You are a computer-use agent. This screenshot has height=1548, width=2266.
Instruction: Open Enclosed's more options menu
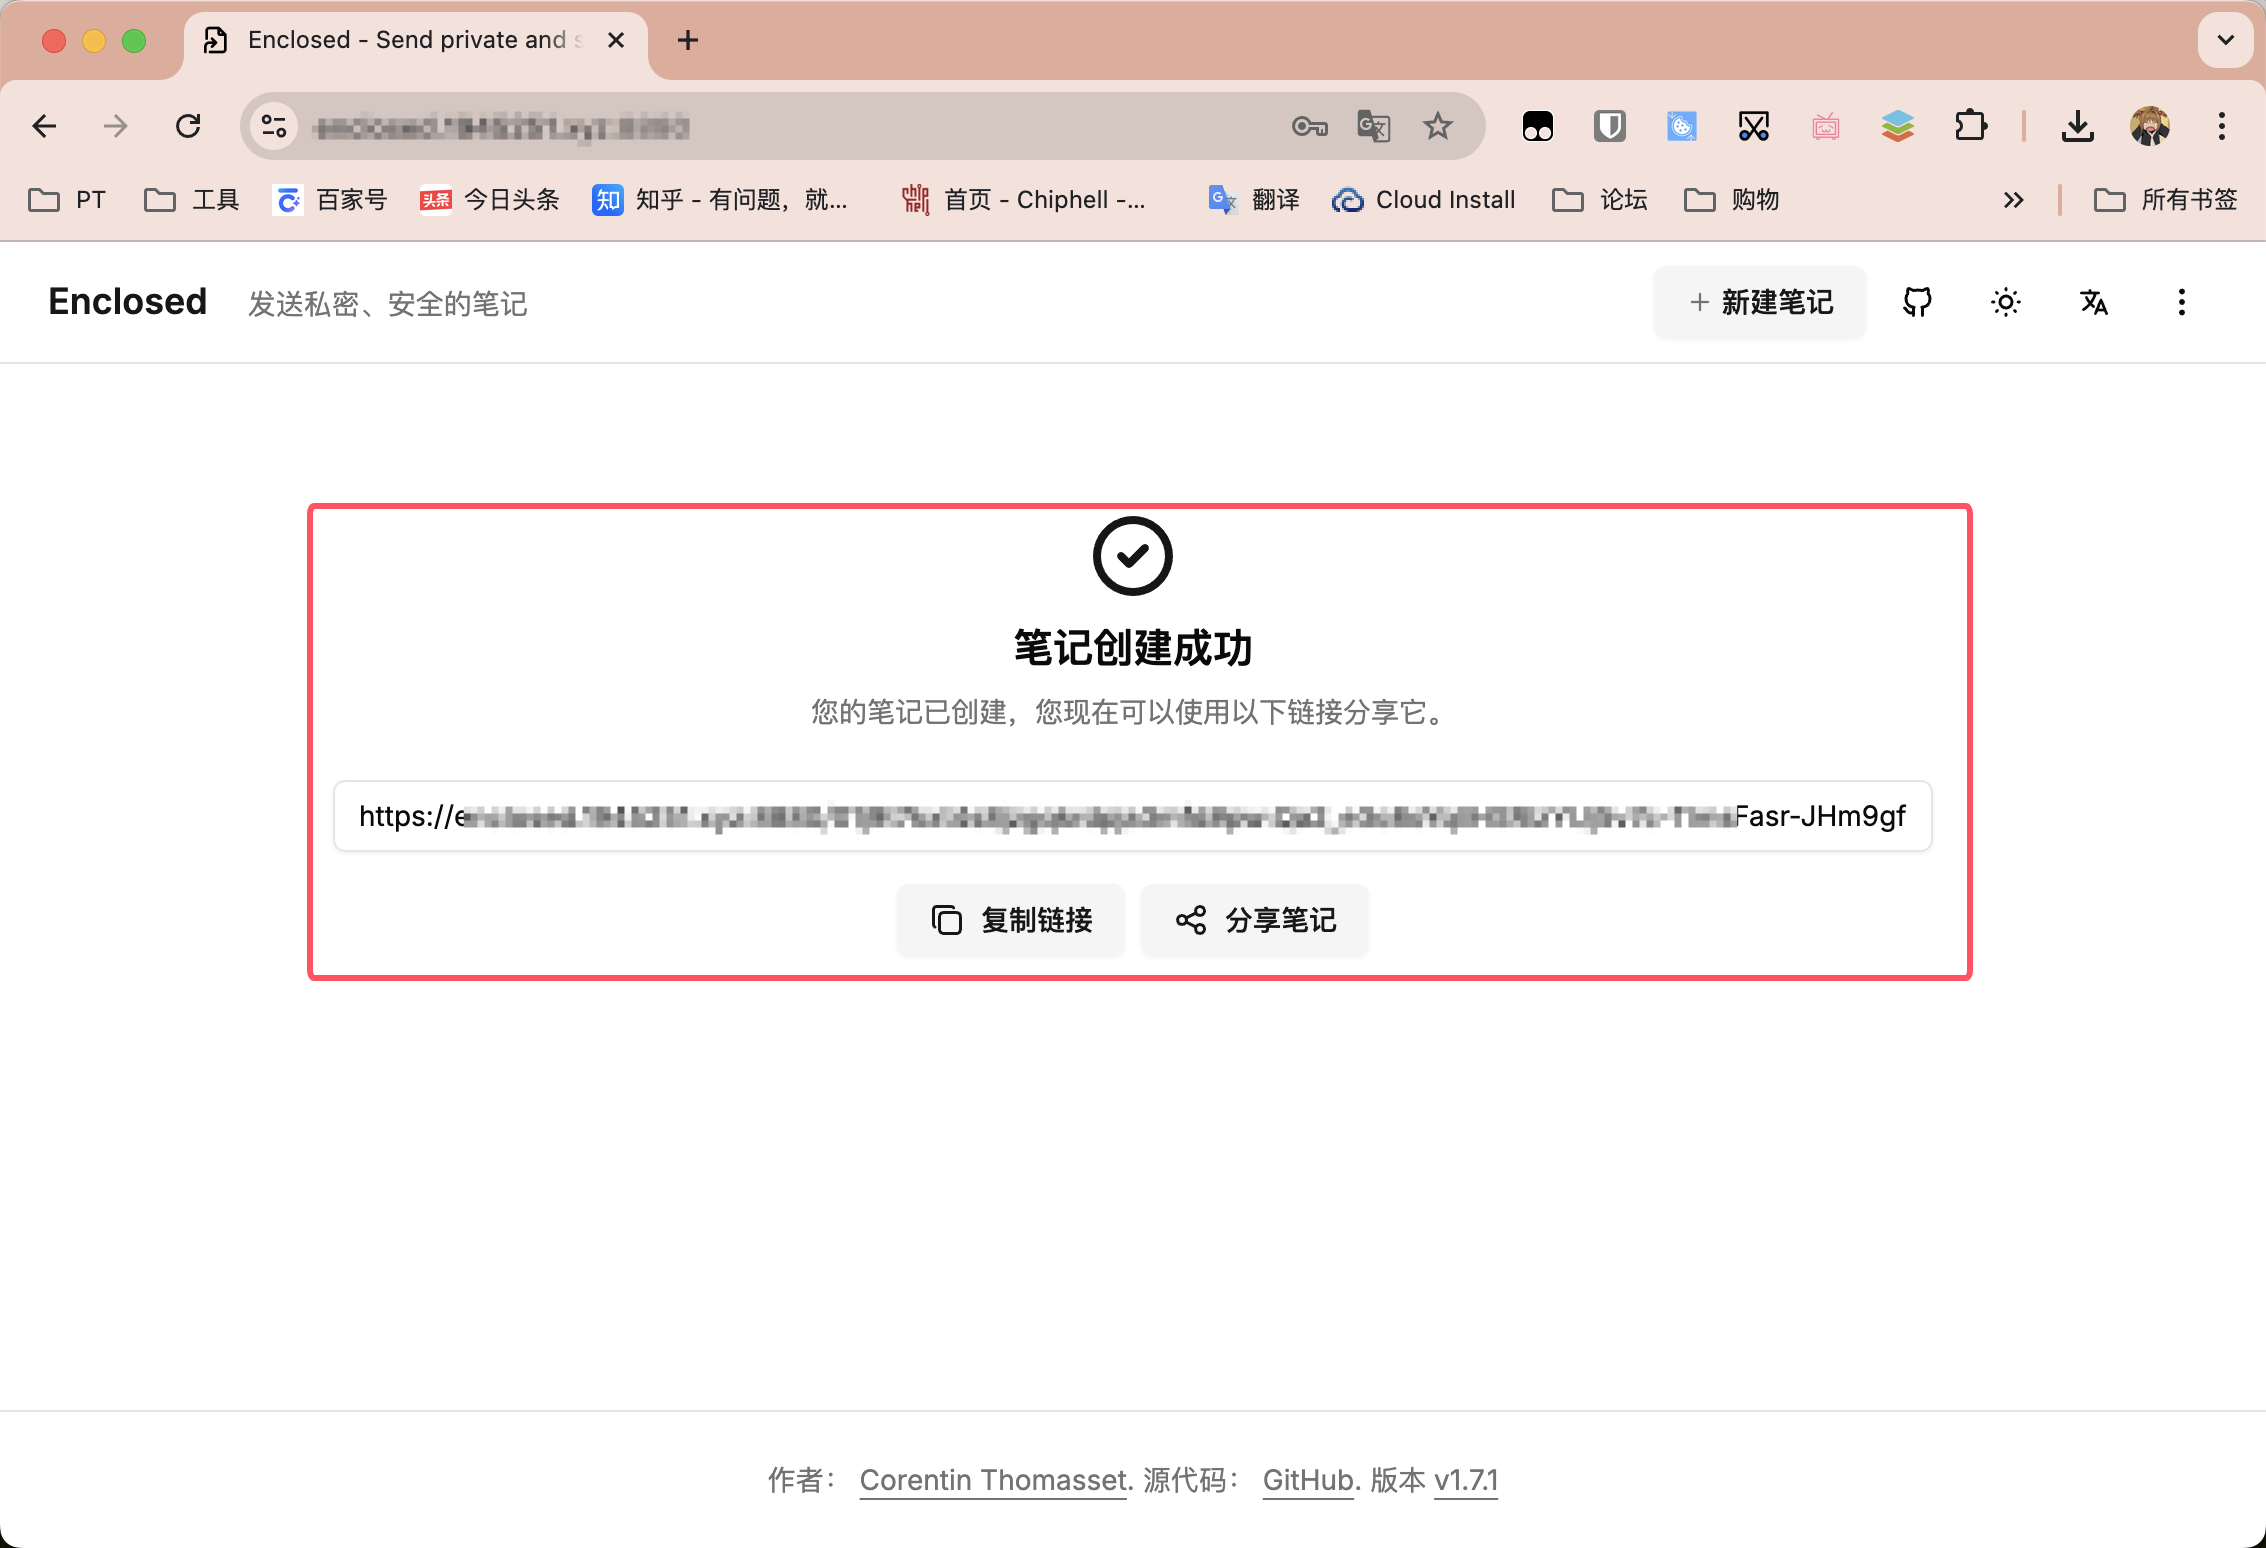2181,302
